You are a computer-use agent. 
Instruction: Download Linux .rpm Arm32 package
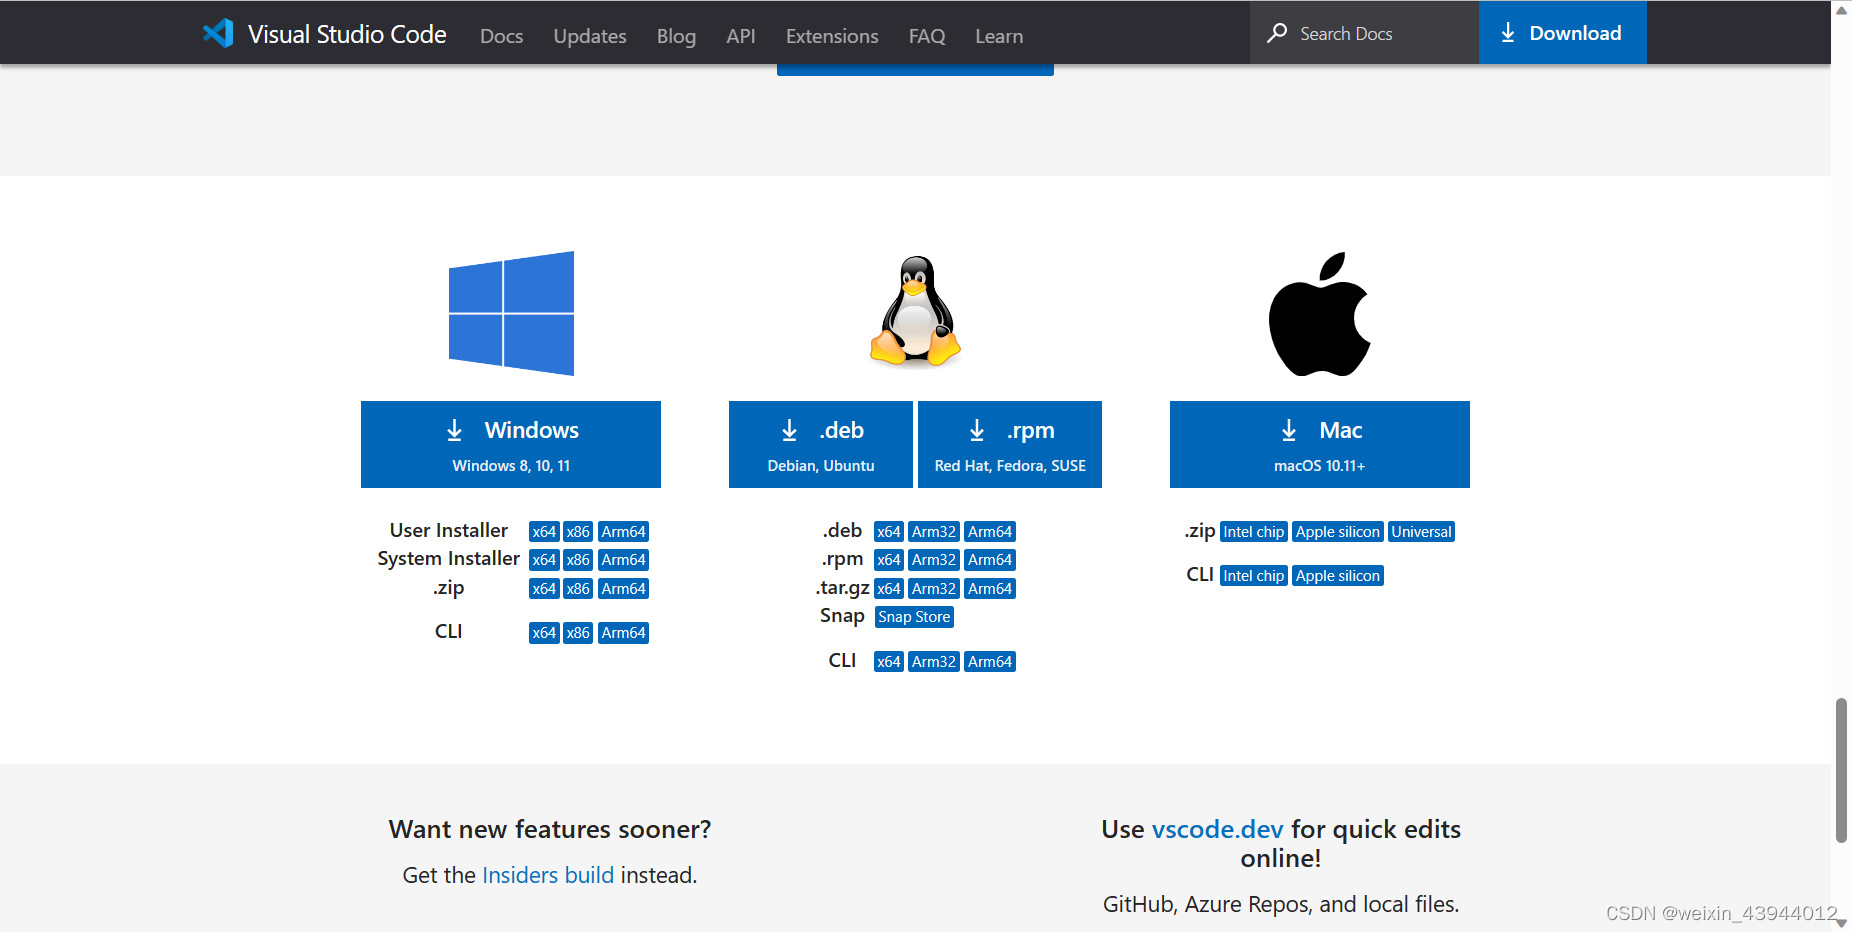934,560
